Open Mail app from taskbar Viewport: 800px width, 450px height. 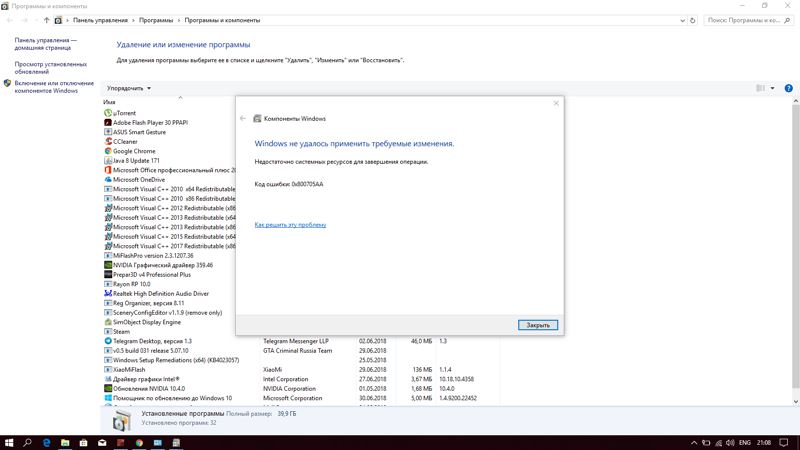pos(102,442)
